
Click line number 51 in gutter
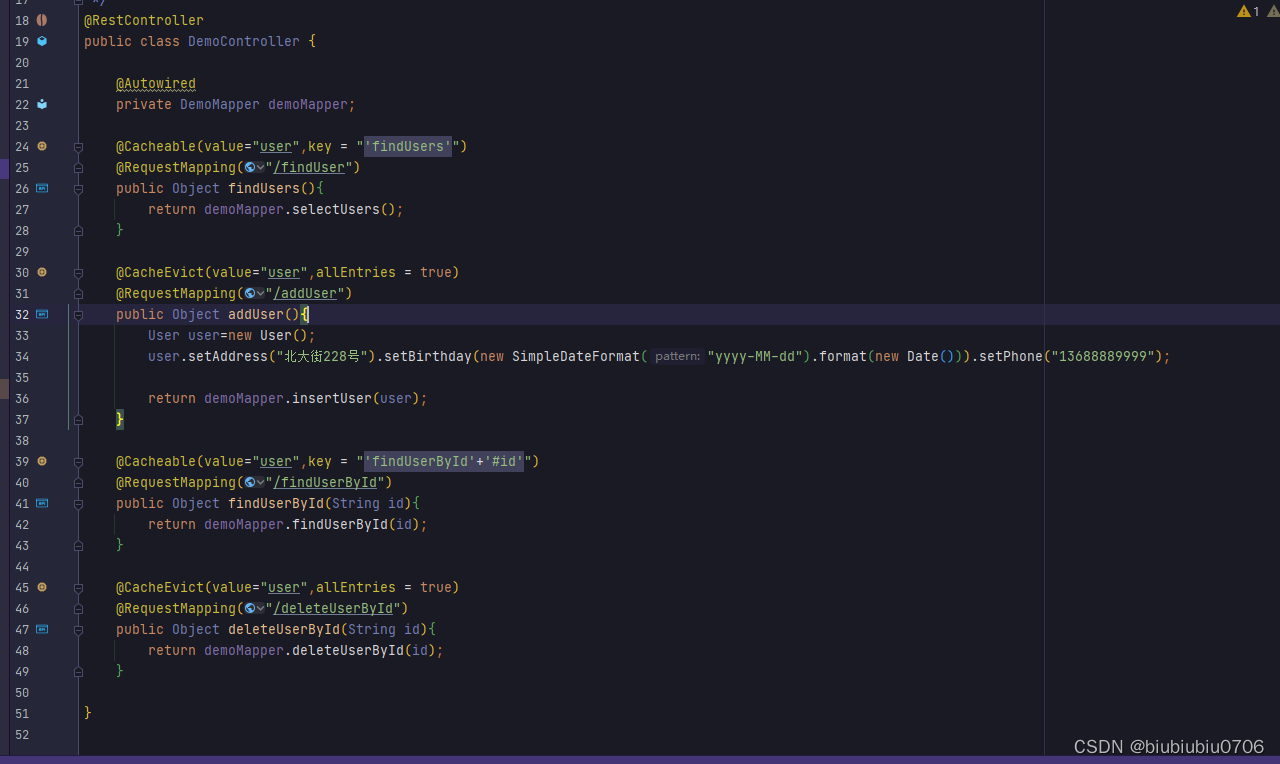(21, 713)
